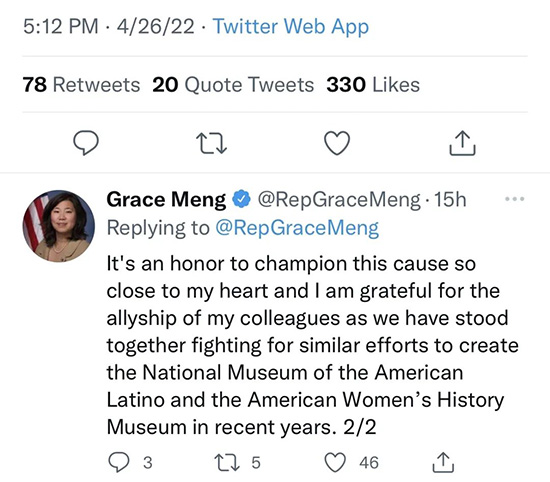Click the 5:12 PM 4/26/22 timestamp
The image size is (550, 482).
pyautogui.click(x=109, y=26)
